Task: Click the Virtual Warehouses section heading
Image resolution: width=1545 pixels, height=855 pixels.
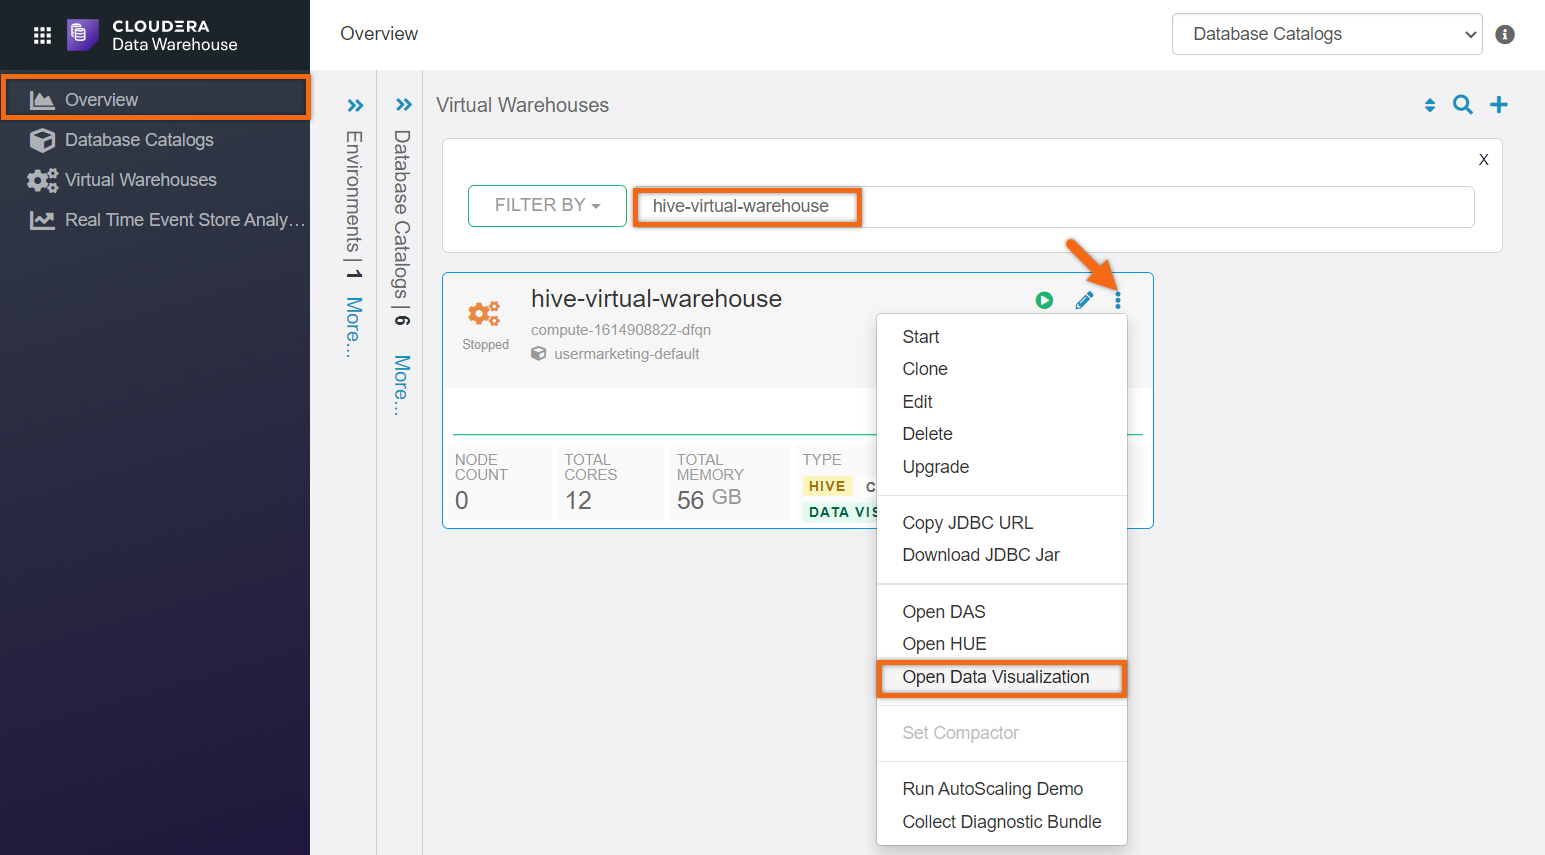Action: point(522,105)
